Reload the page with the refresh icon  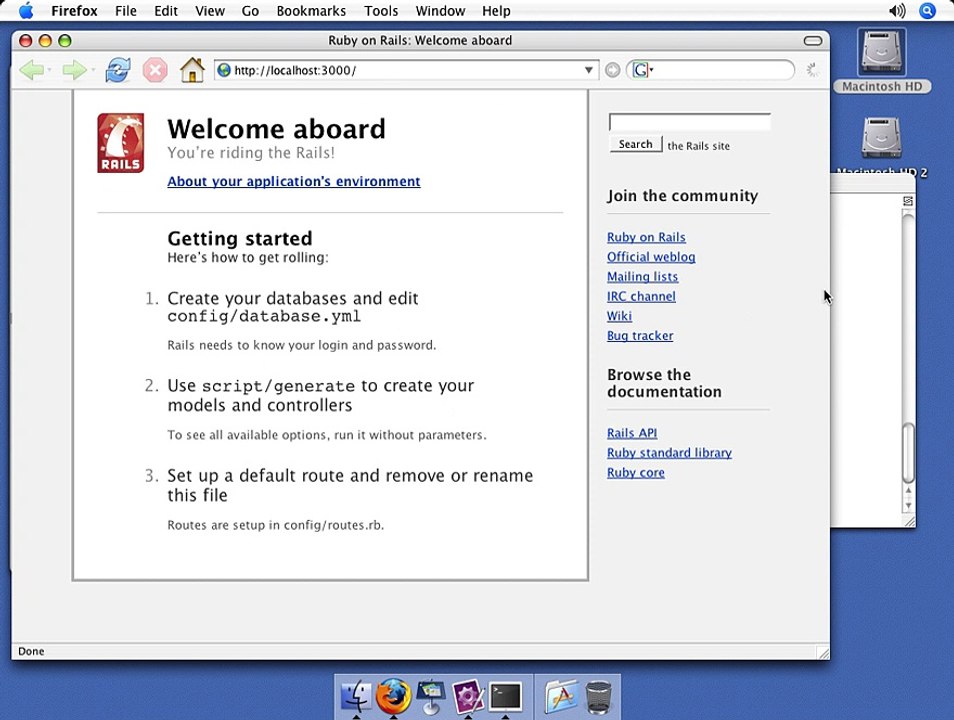(117, 70)
